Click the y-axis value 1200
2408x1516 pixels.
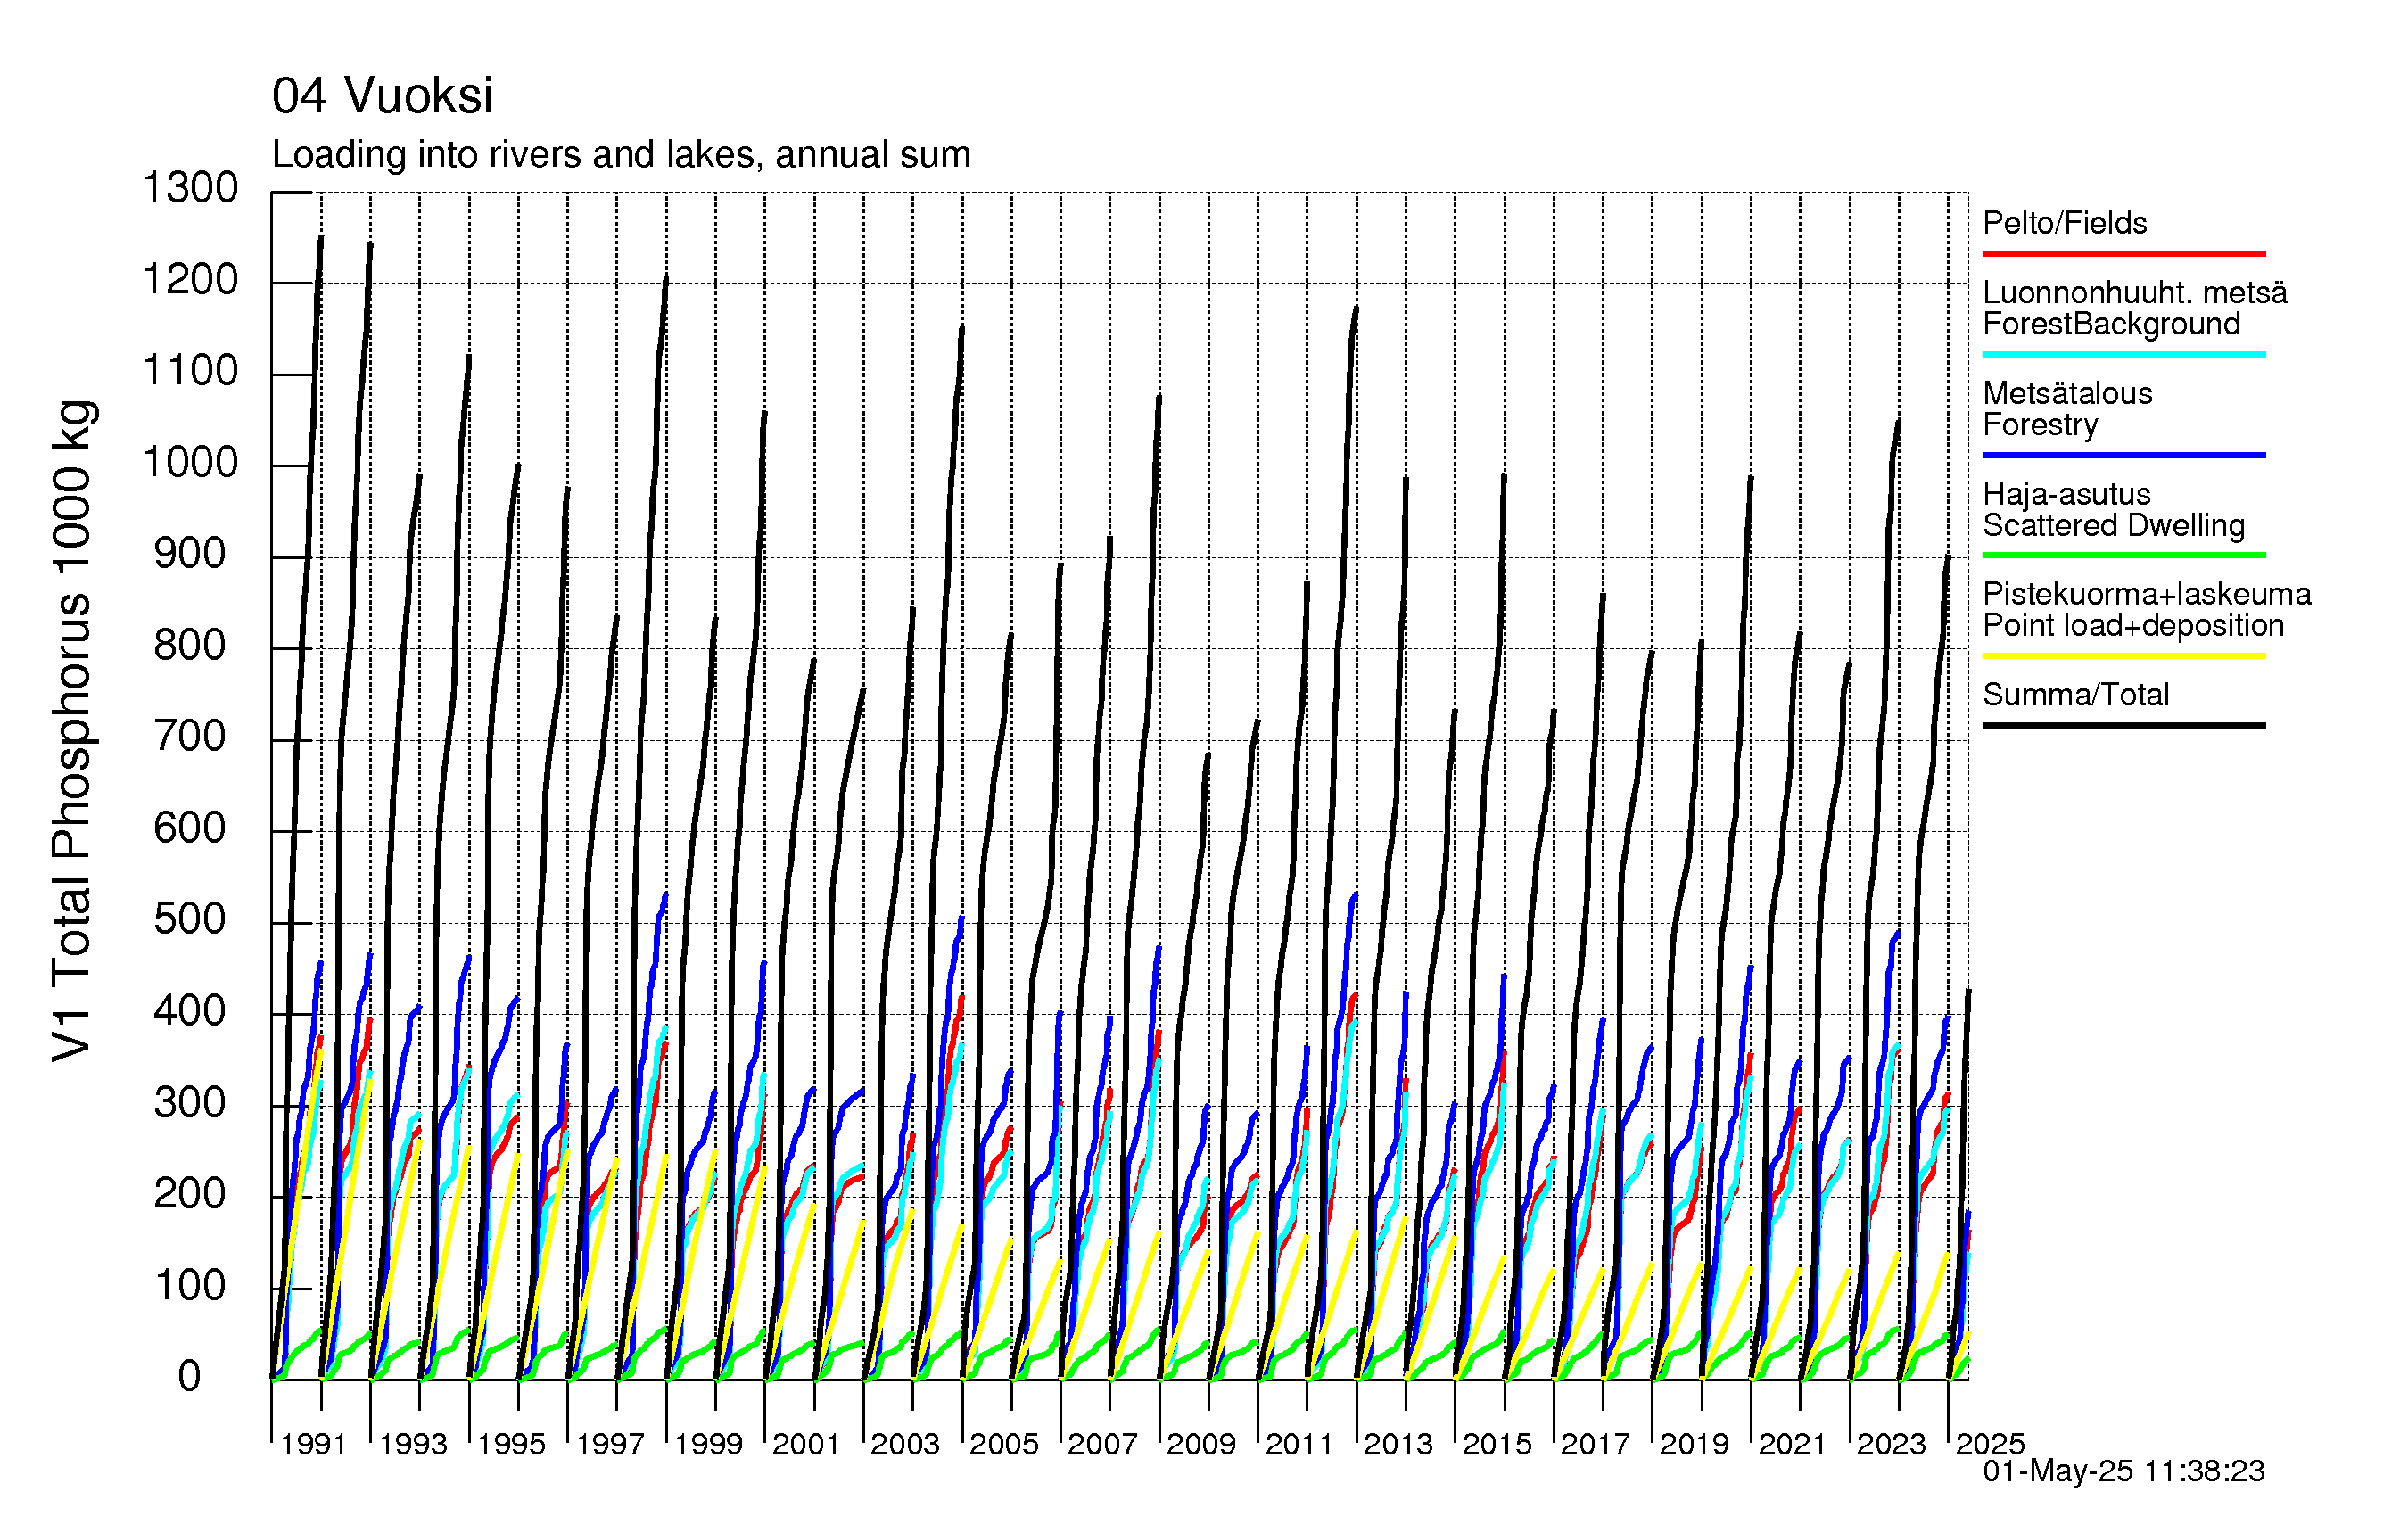click(190, 280)
